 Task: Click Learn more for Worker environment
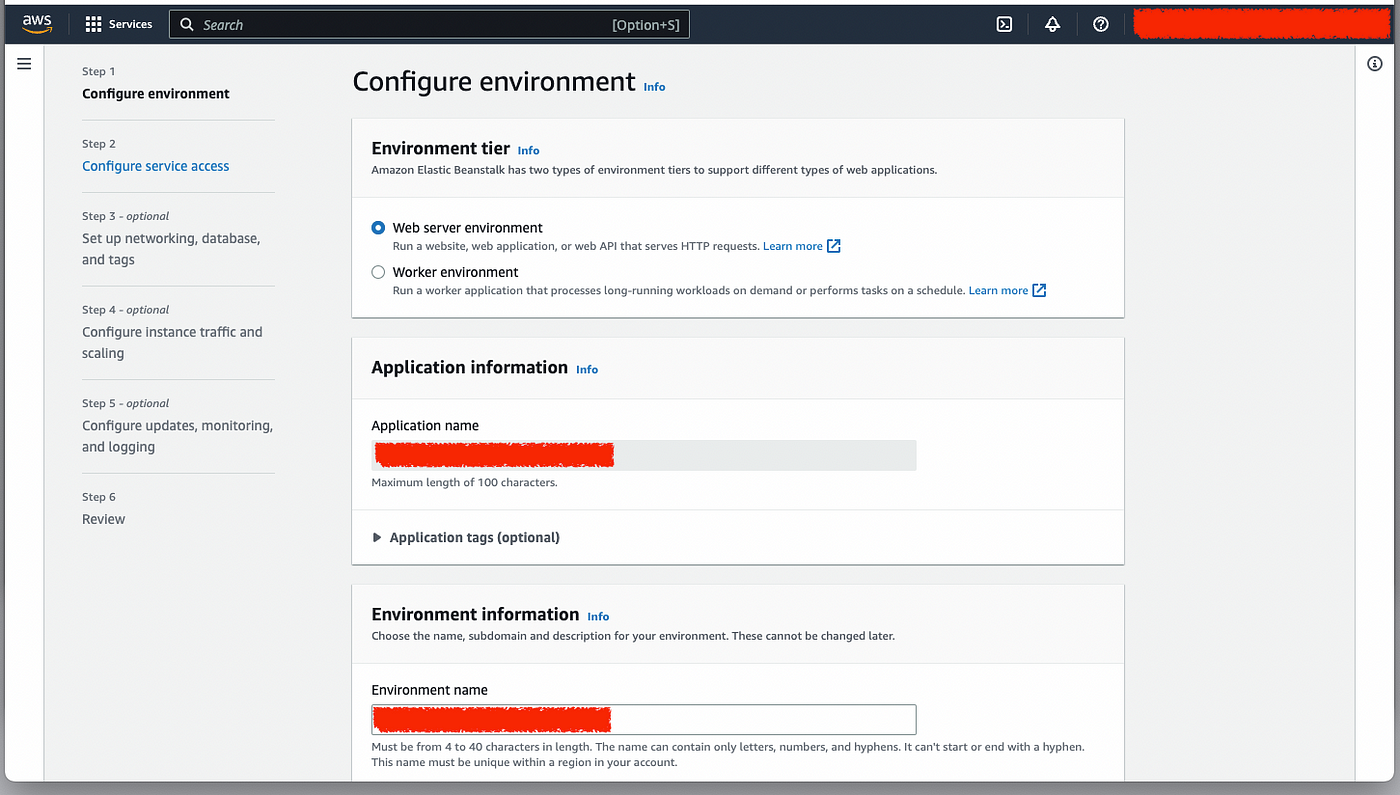click(998, 290)
